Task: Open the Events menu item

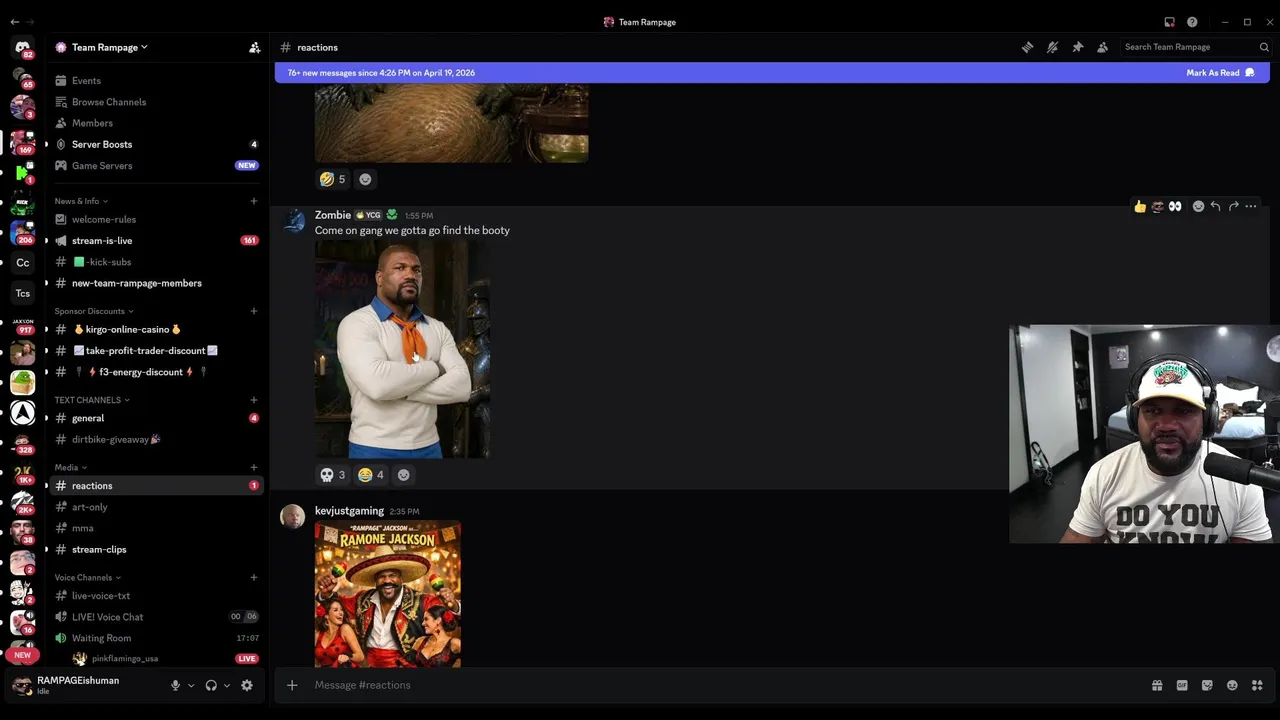Action: click(x=155, y=80)
